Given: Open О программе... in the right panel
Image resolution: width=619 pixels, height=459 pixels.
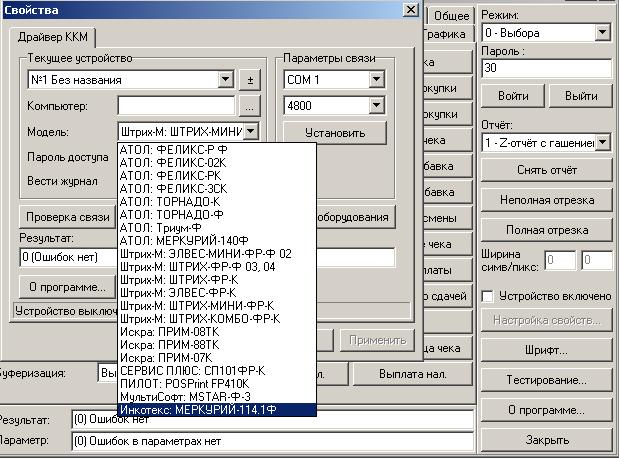Looking at the screenshot, I should coord(547,410).
